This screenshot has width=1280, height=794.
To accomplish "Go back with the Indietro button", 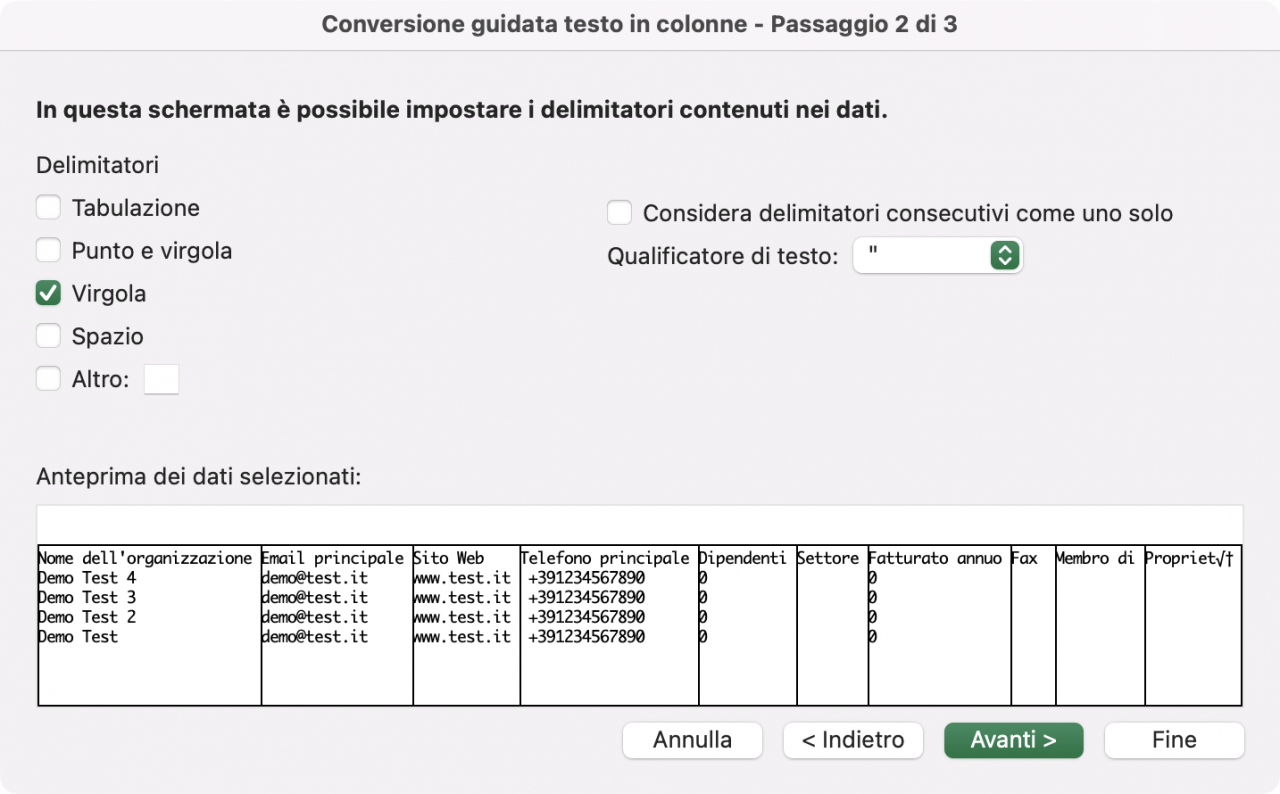I will (853, 740).
